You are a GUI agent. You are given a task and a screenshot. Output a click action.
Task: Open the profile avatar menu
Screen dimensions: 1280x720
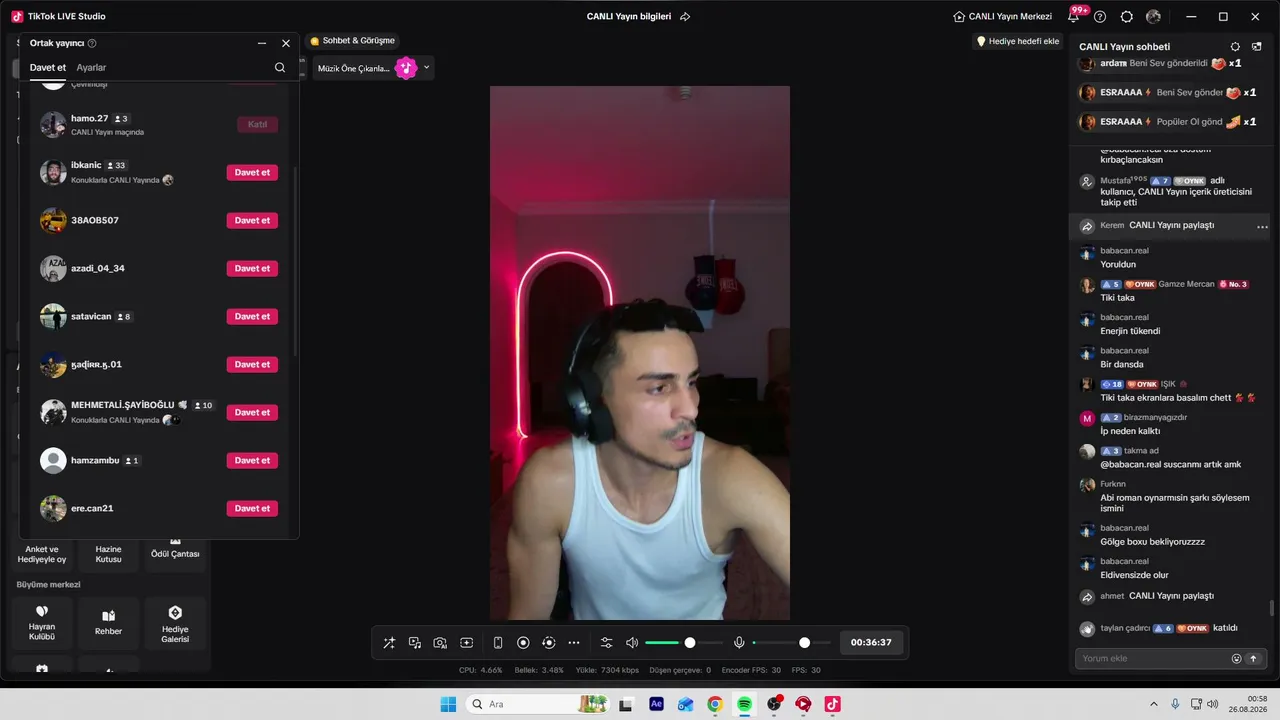pyautogui.click(x=1154, y=17)
